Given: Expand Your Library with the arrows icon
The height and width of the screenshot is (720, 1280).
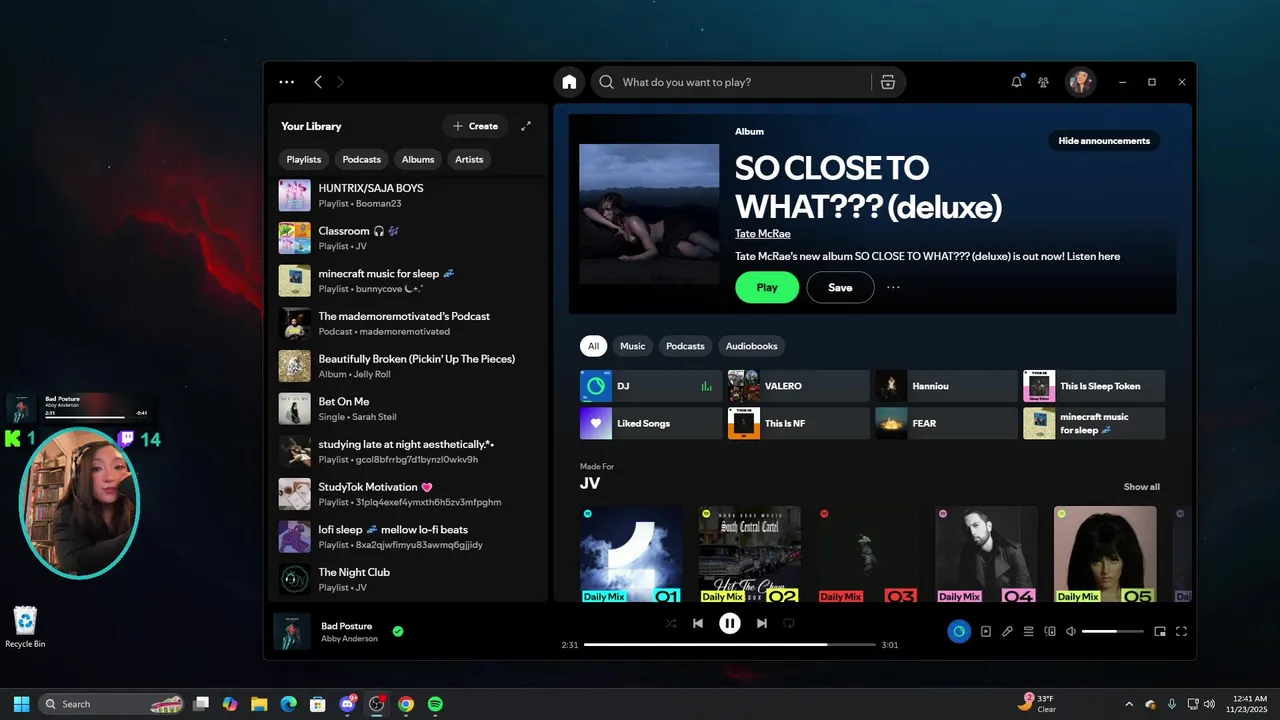Looking at the screenshot, I should pyautogui.click(x=526, y=126).
